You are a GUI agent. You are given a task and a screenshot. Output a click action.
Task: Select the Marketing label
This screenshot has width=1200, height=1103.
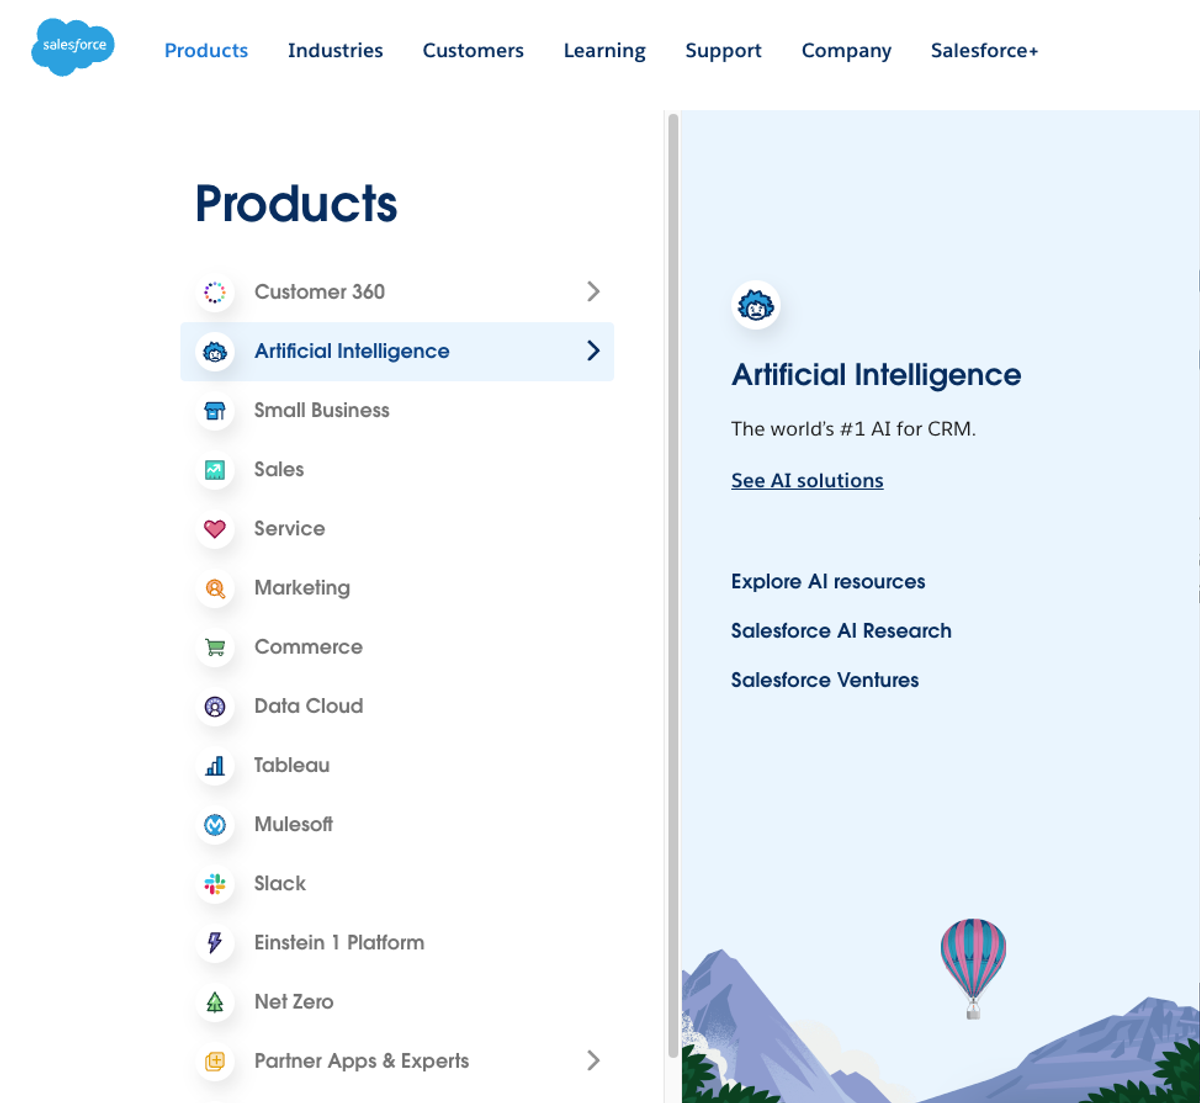302,588
